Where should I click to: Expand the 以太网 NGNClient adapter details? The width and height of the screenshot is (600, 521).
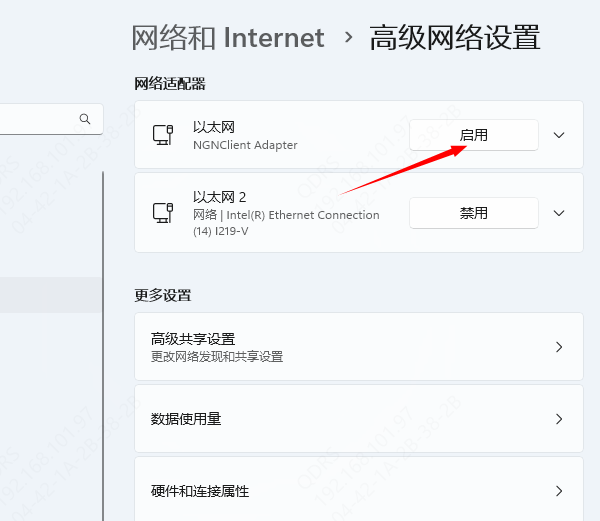click(x=559, y=135)
